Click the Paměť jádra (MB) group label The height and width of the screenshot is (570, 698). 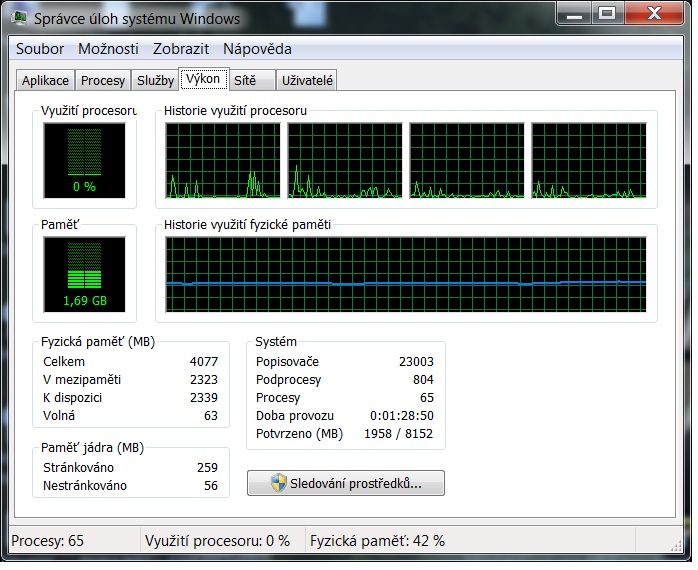(x=93, y=448)
